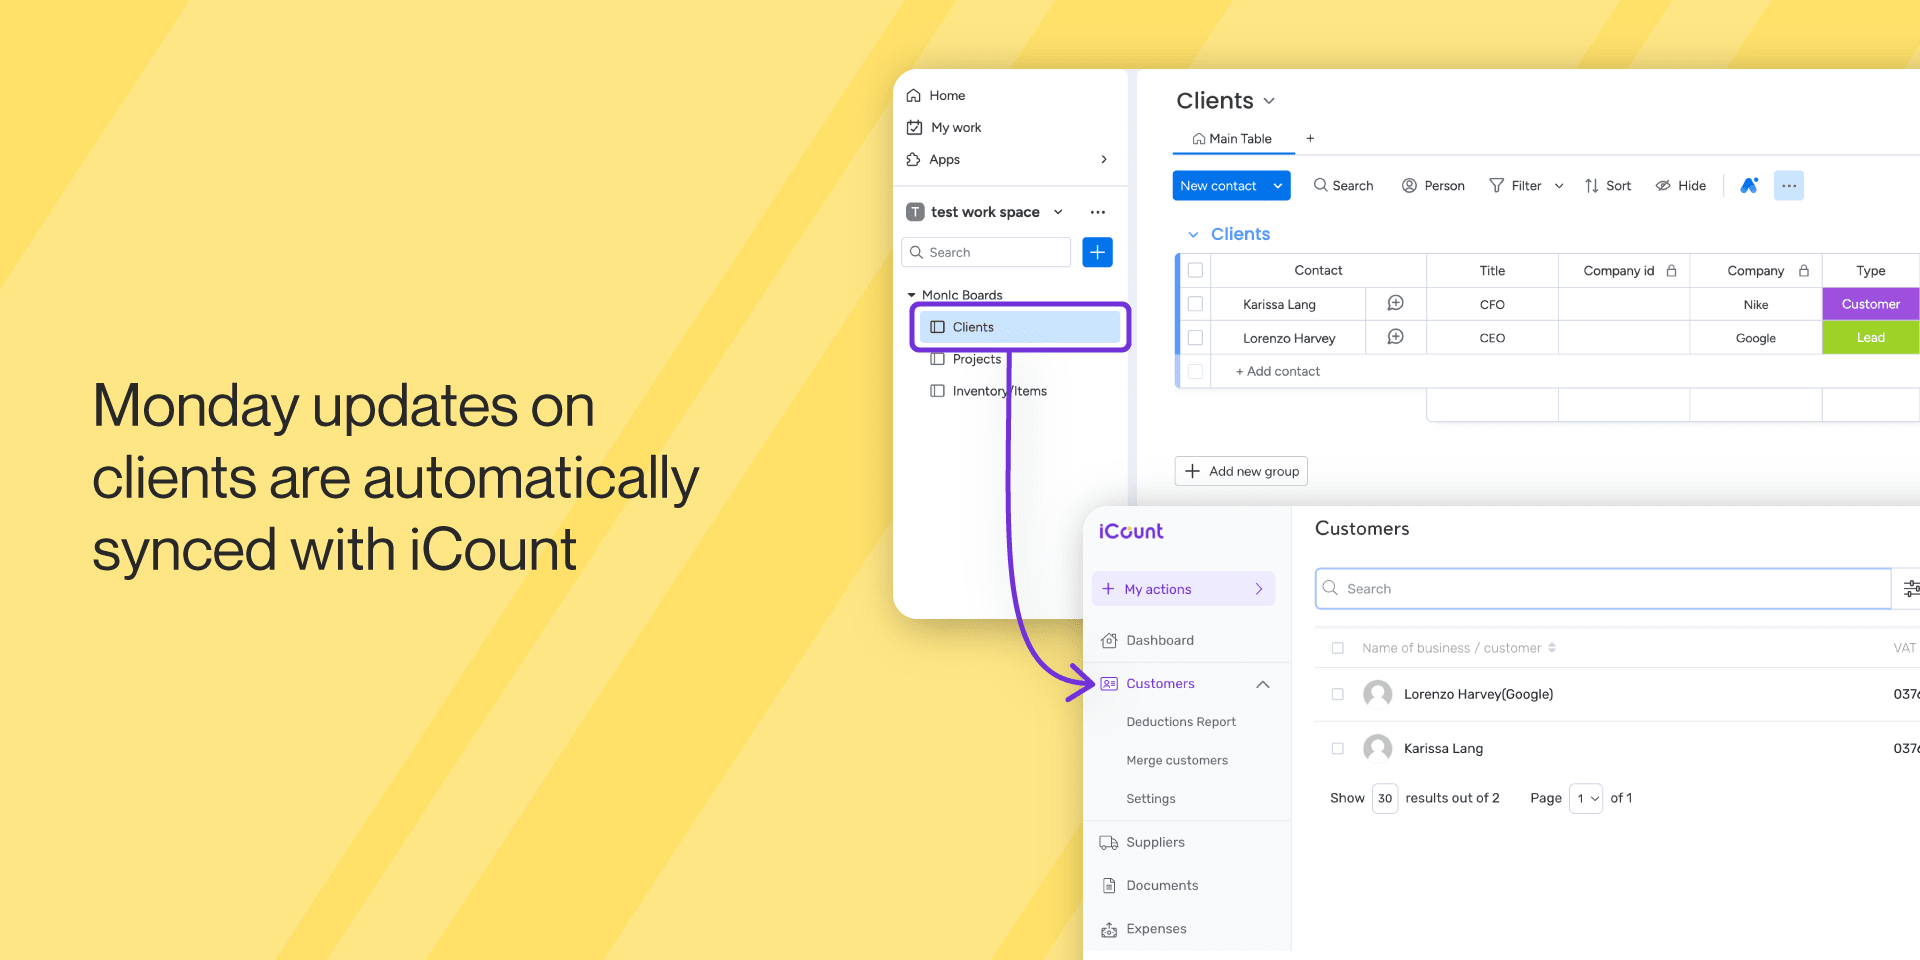Click iCount customers Search field

1603,588
